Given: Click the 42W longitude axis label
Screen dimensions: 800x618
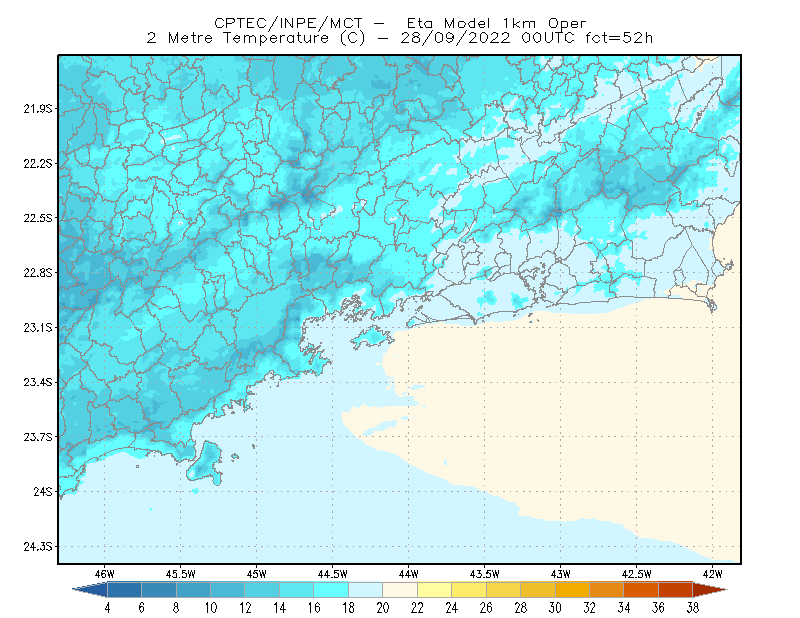Looking at the screenshot, I should click(712, 574).
